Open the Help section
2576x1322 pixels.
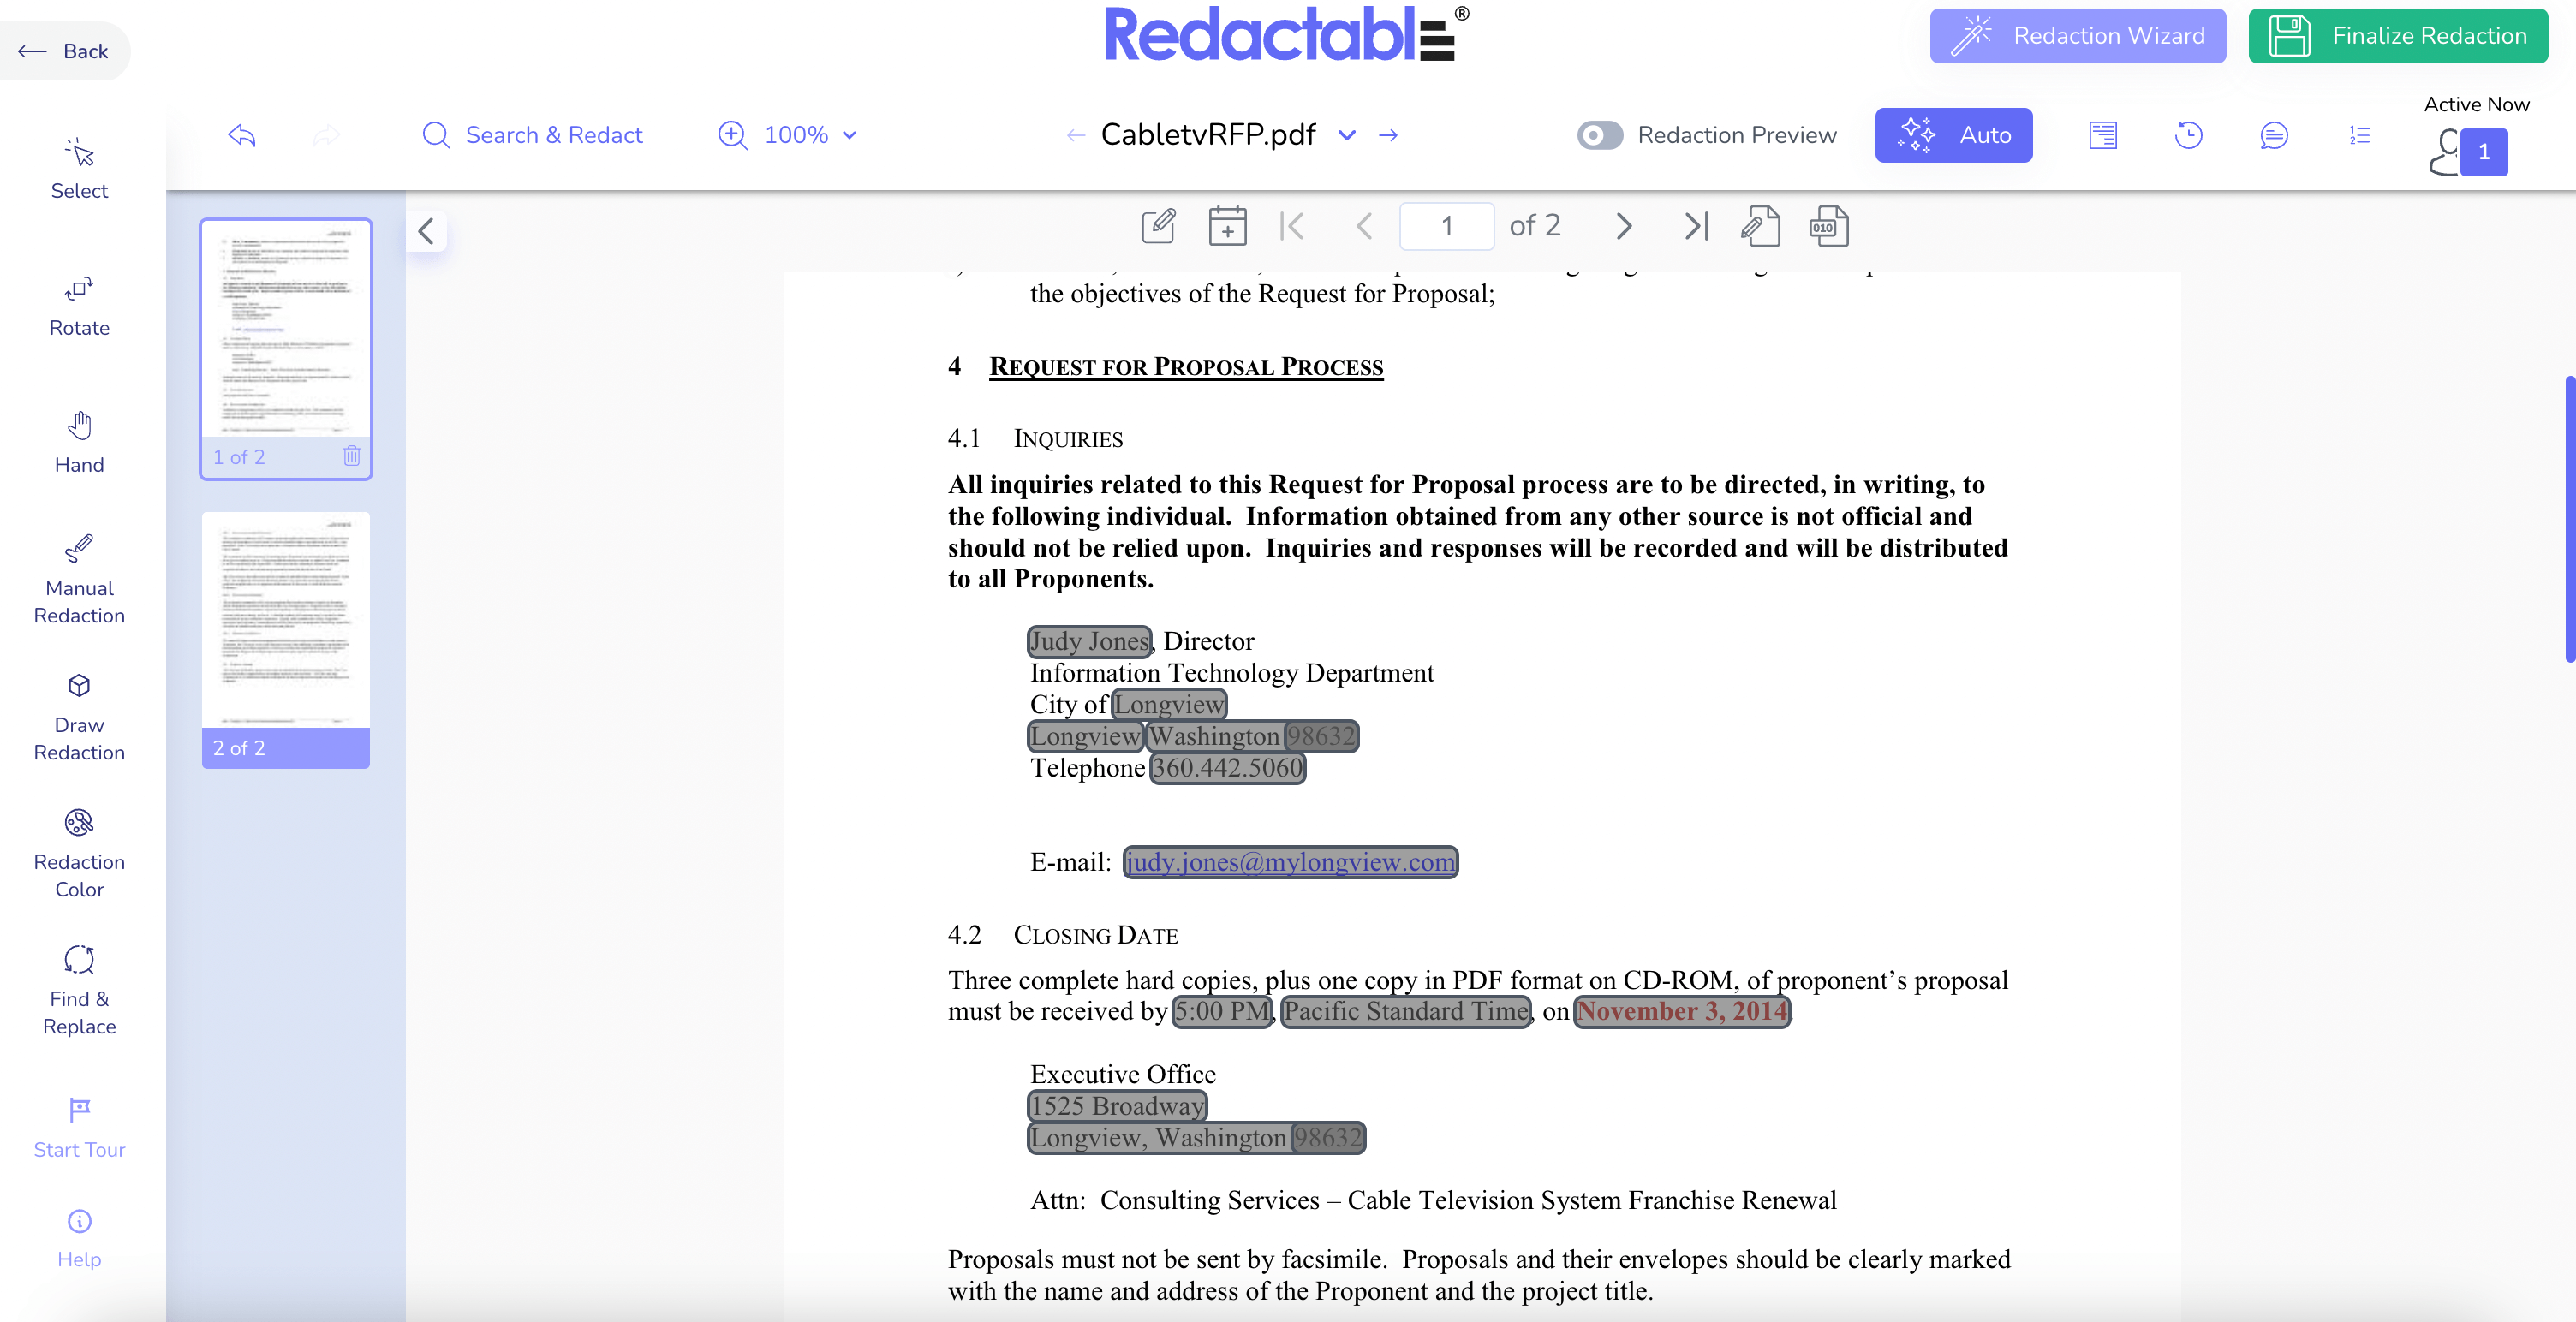79,1238
